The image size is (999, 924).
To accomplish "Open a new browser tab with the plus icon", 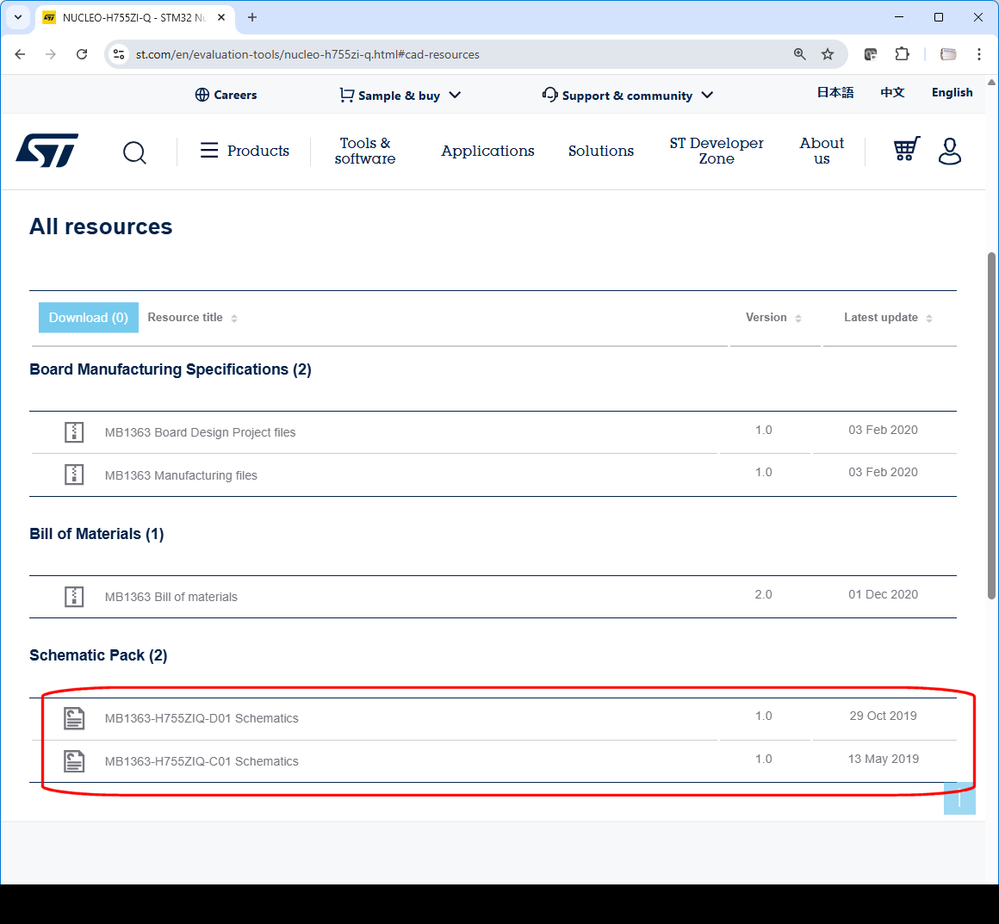I will pyautogui.click(x=252, y=17).
